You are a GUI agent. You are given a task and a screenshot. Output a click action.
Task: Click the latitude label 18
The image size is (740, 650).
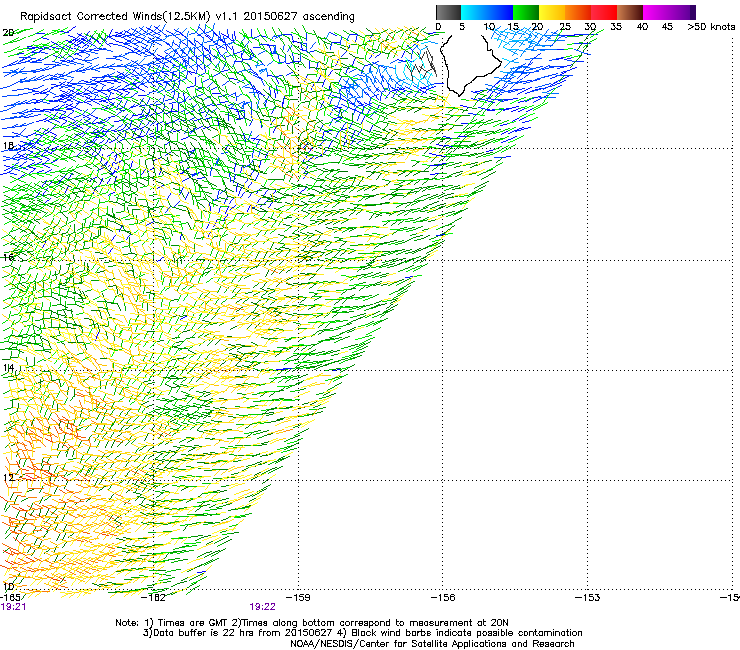point(8,146)
